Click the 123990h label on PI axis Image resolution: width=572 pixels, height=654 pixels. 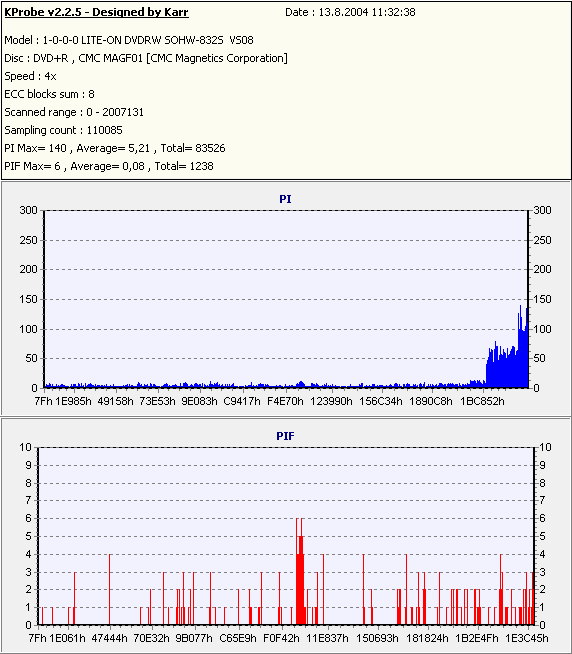pyautogui.click(x=331, y=401)
